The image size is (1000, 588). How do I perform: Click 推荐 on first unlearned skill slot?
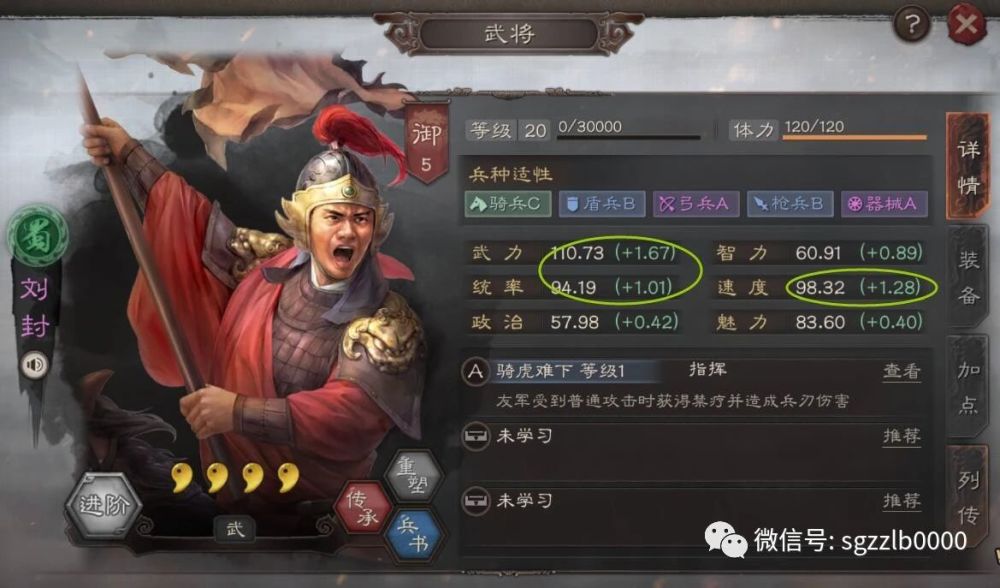coord(902,437)
